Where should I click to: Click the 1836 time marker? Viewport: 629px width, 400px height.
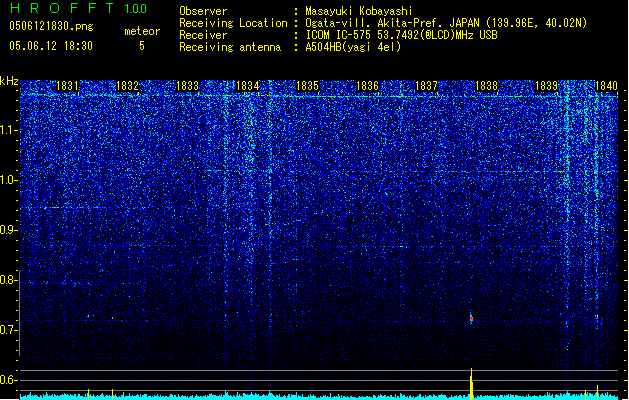367,86
